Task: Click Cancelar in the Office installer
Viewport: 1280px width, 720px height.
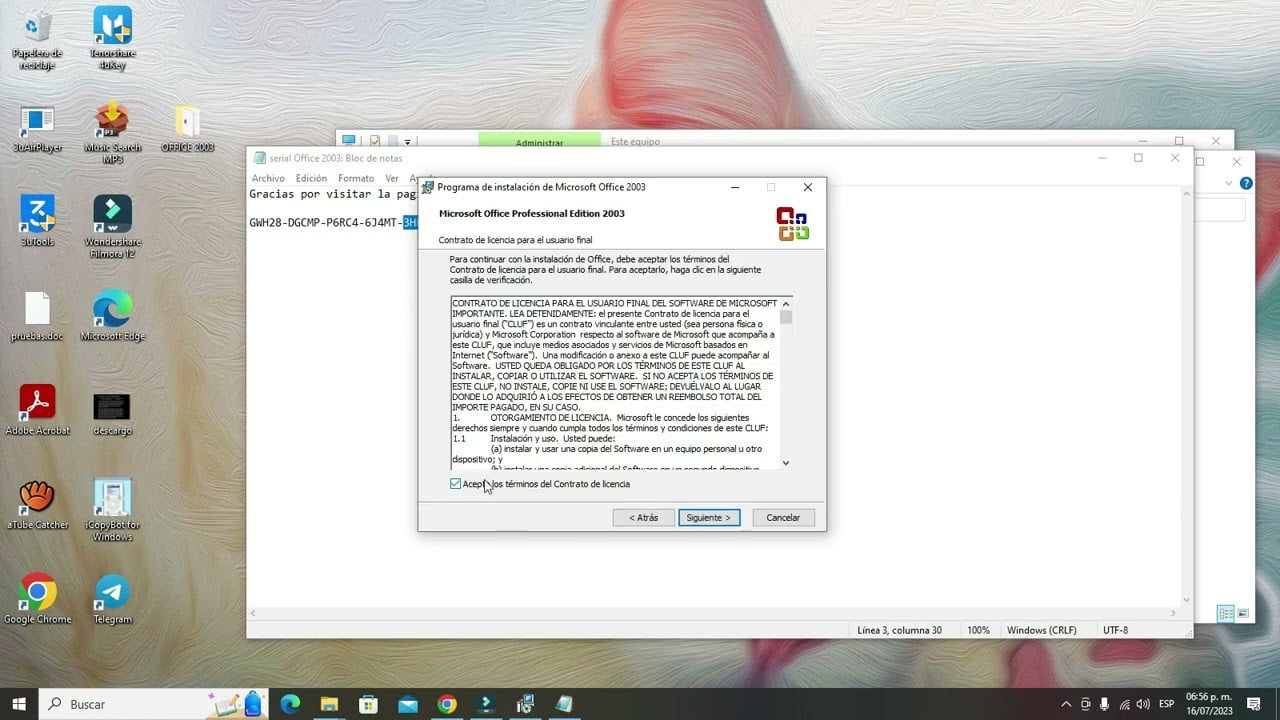Action: pyautogui.click(x=783, y=517)
